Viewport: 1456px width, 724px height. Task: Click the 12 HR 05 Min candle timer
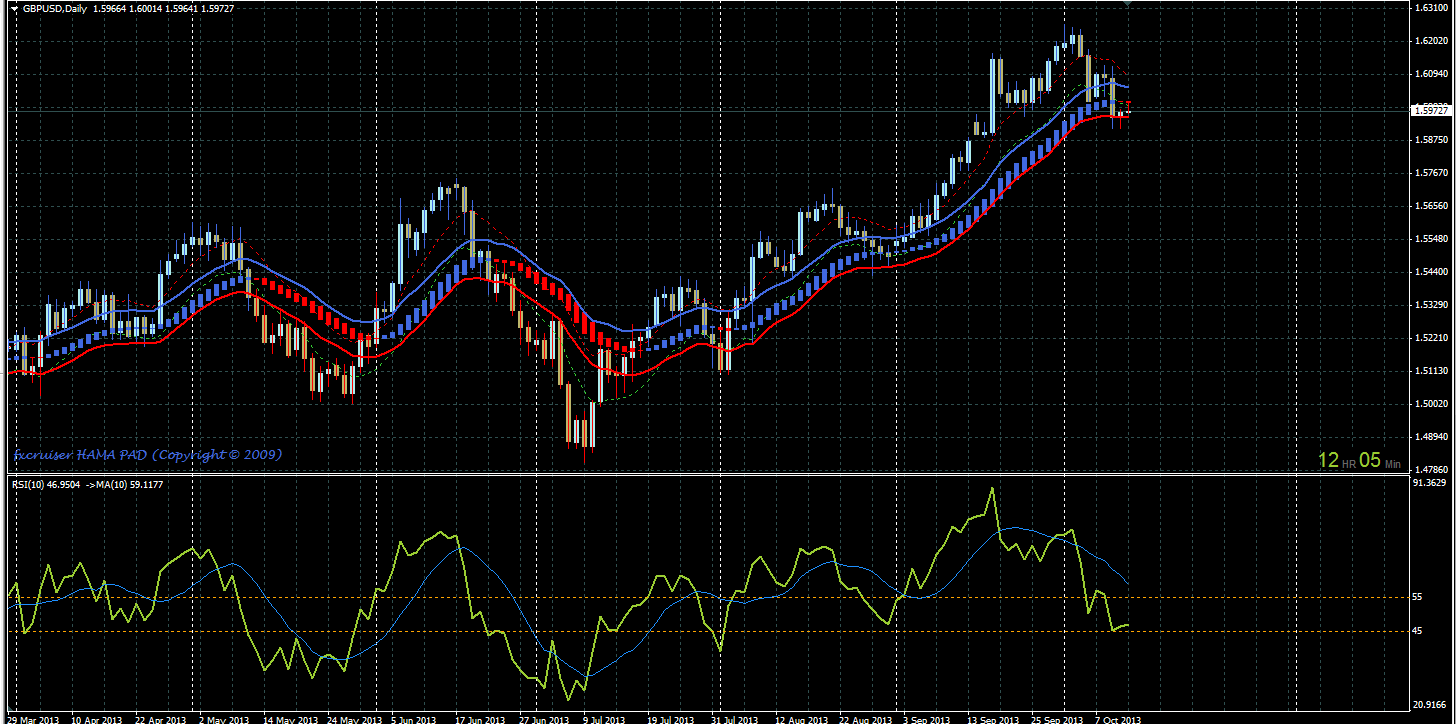[x=1359, y=460]
